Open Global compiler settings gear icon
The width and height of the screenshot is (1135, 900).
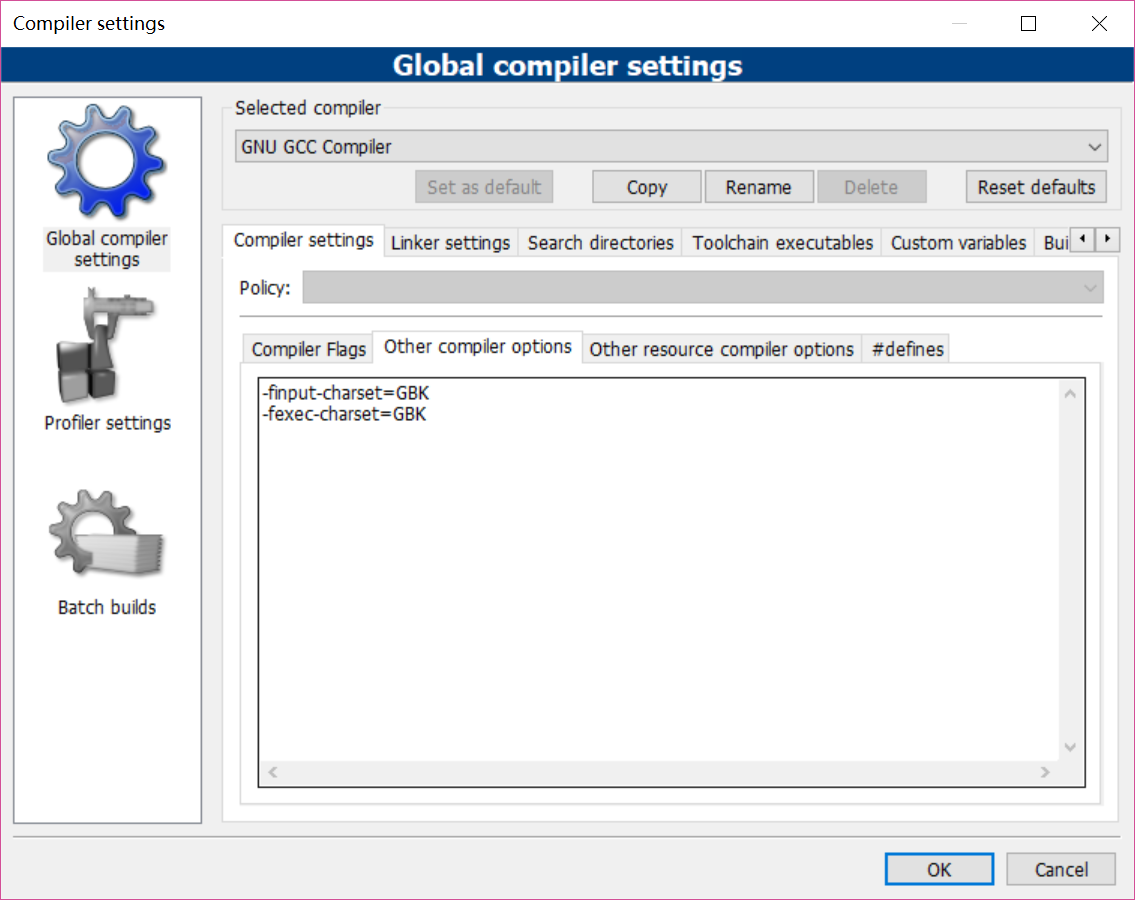[106, 161]
